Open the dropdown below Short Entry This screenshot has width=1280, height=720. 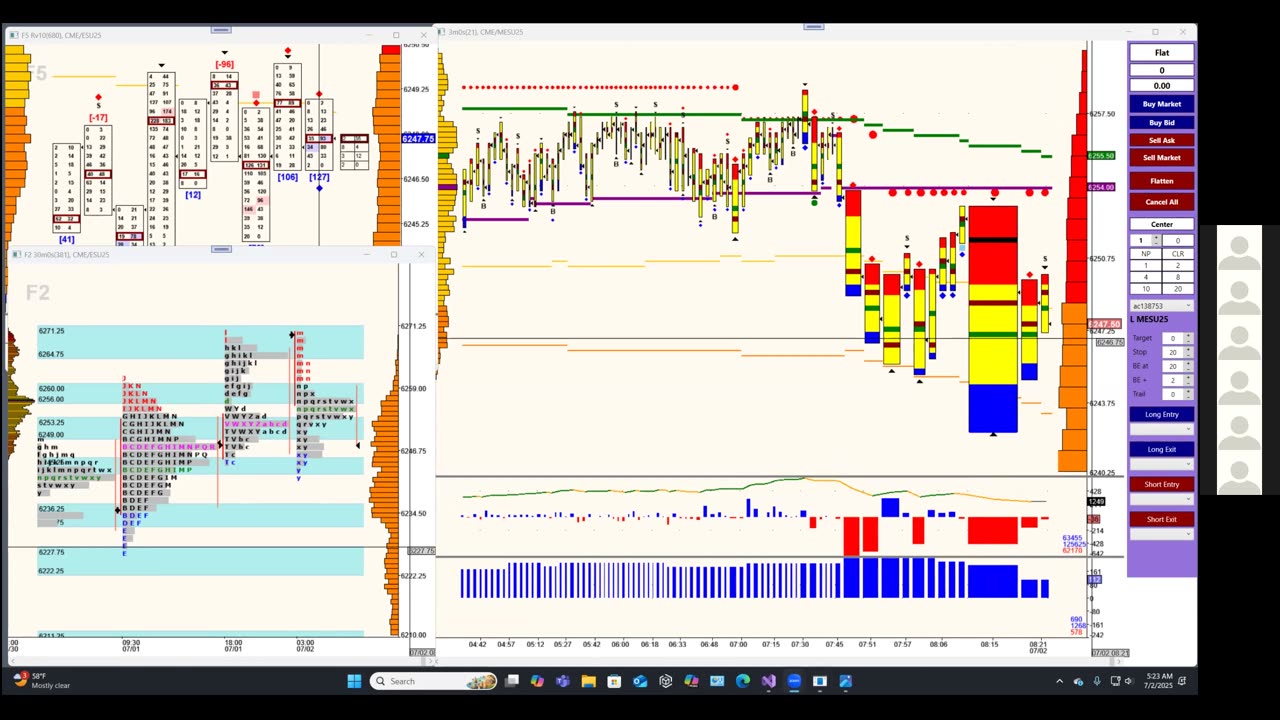(x=1162, y=499)
